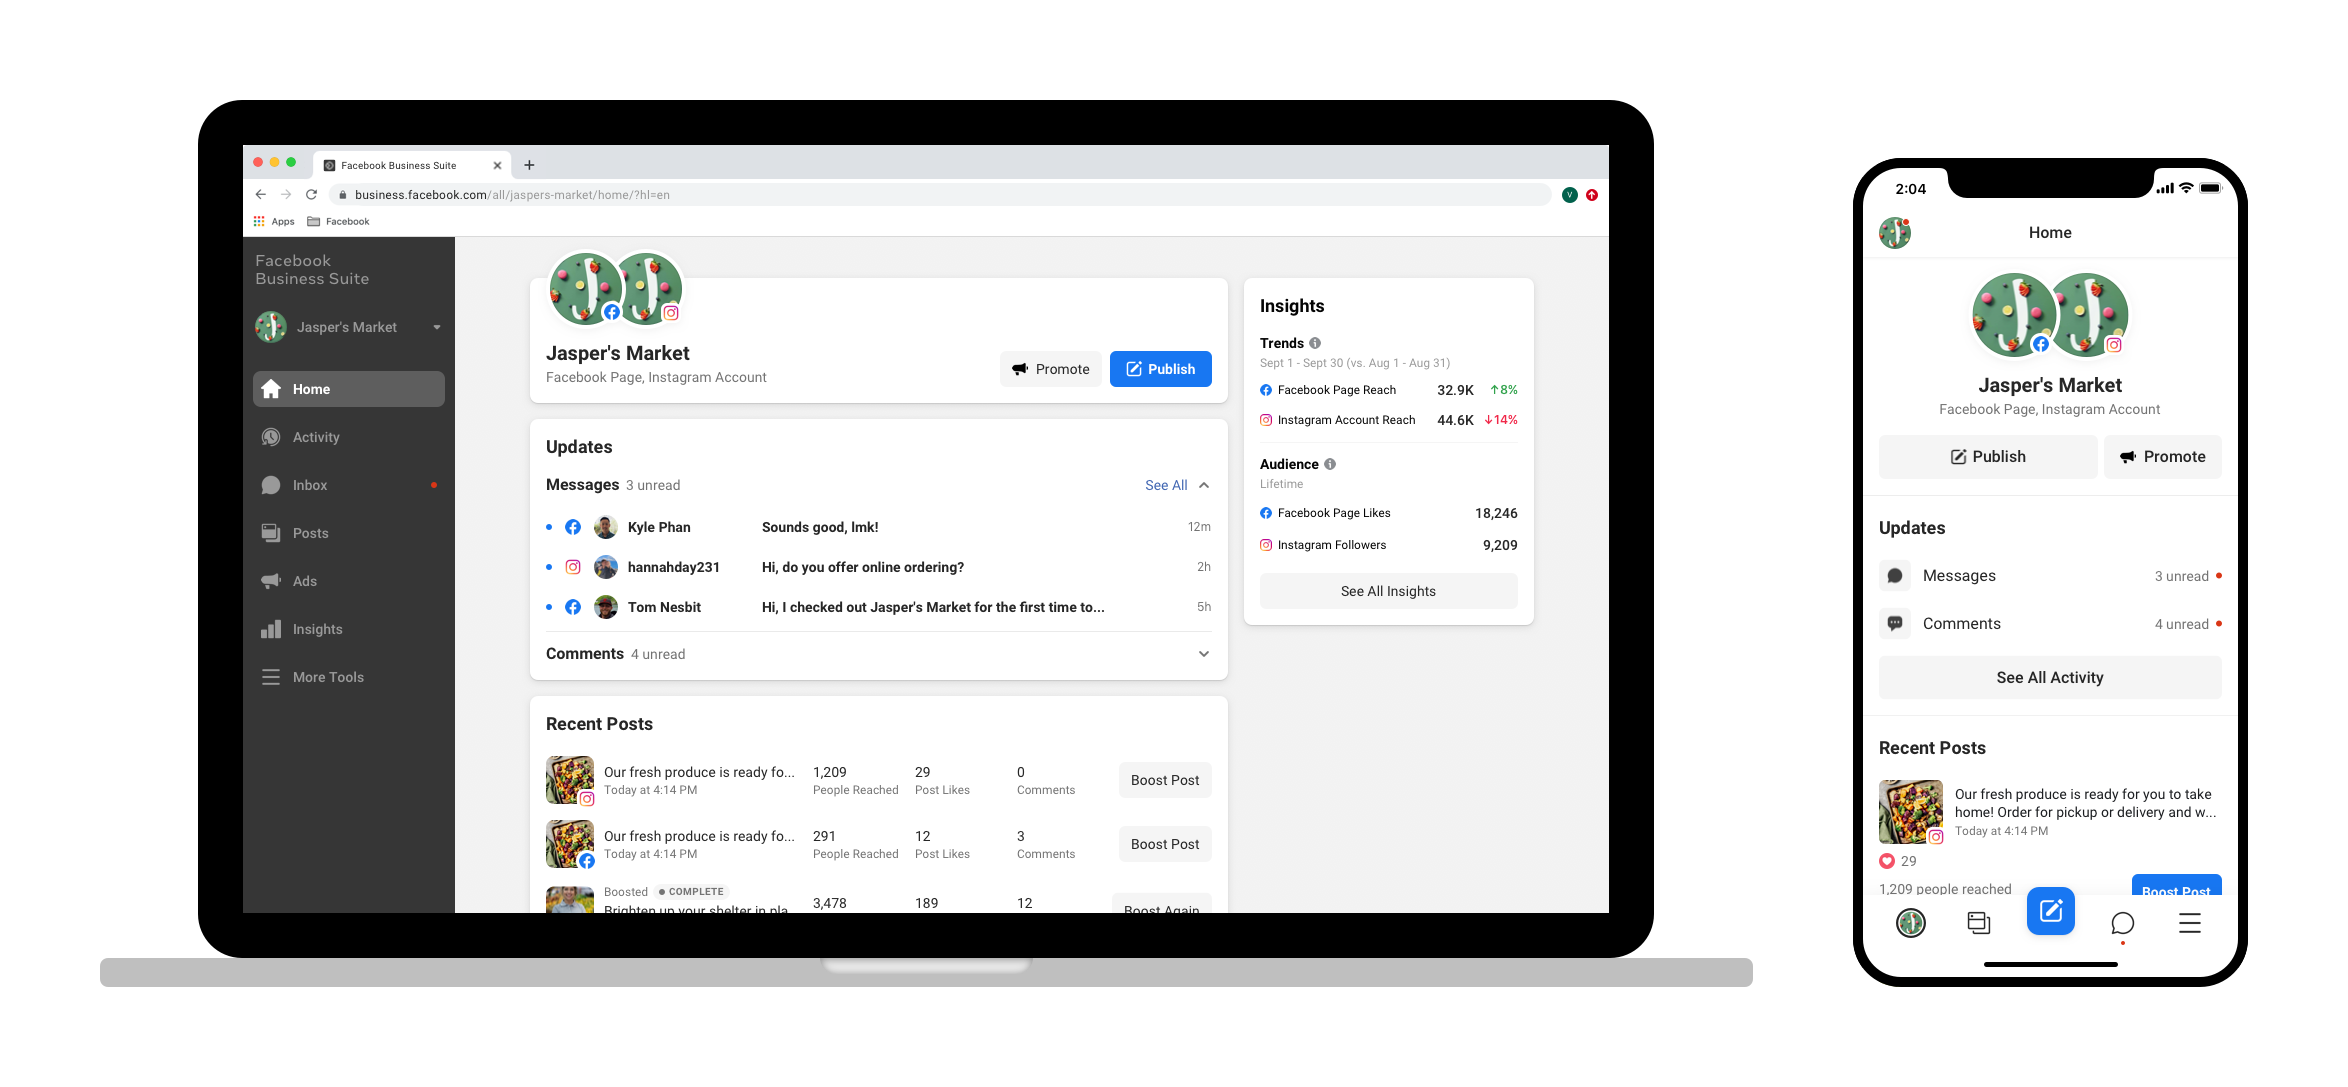
Task: Select the Home tab in sidebar
Action: (347, 388)
